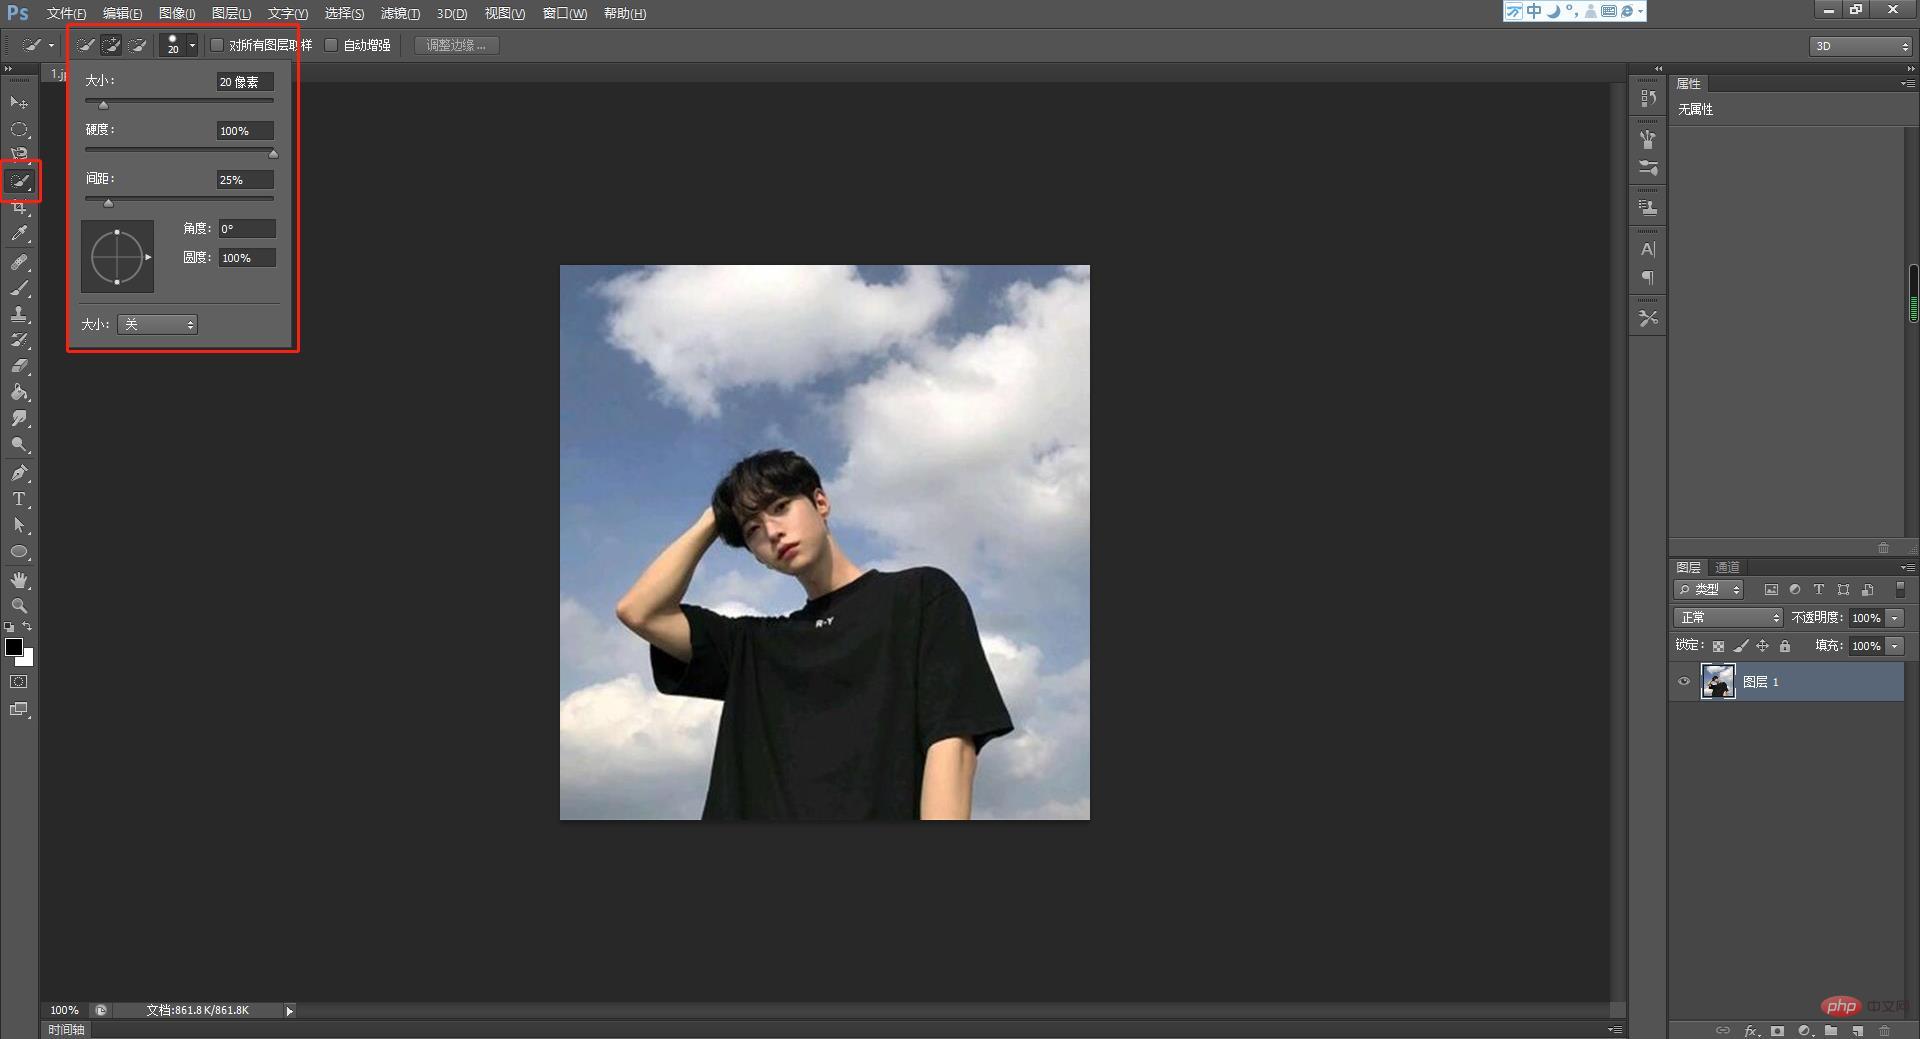Open pen pressure 大小 dropdown set to 关
This screenshot has width=1920, height=1039.
157,324
